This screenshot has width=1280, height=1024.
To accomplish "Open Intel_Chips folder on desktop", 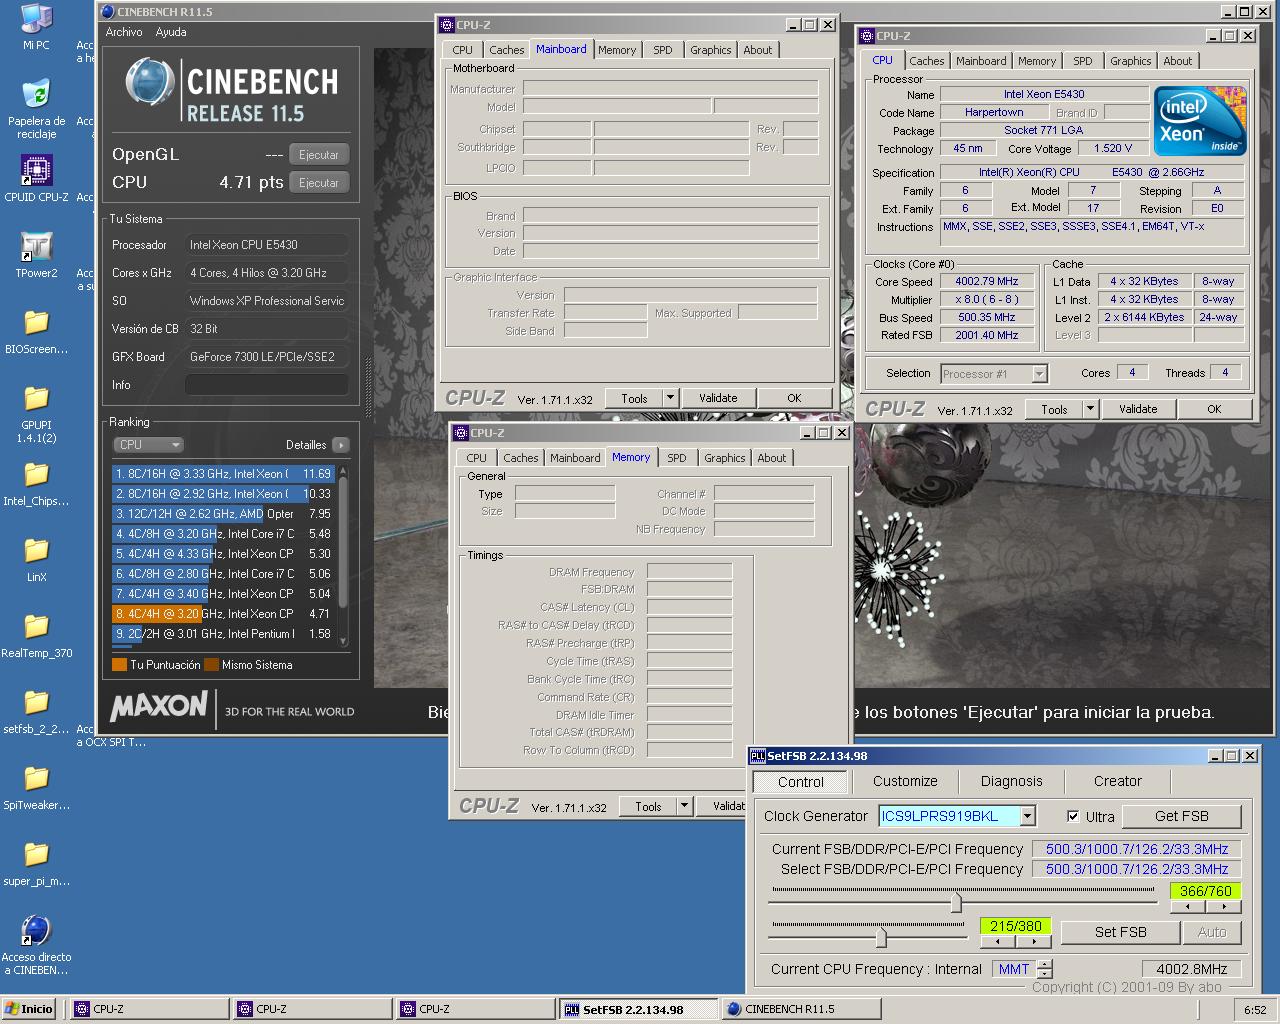I will [x=36, y=482].
